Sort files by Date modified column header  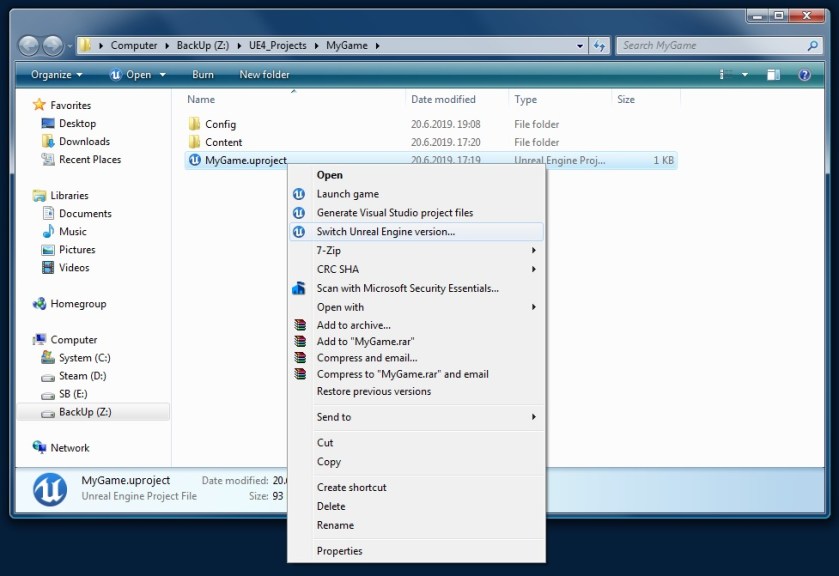point(443,100)
